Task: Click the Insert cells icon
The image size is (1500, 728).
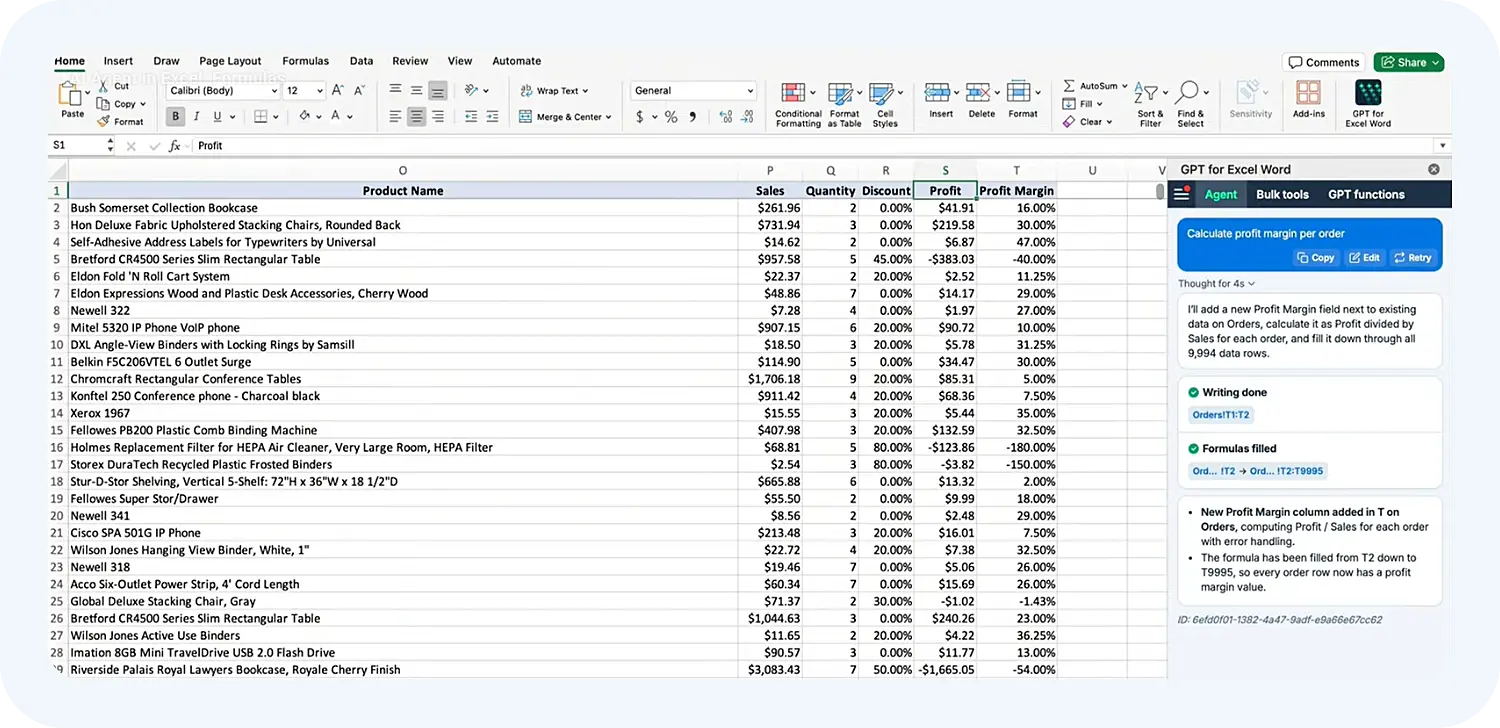Action: [x=938, y=93]
